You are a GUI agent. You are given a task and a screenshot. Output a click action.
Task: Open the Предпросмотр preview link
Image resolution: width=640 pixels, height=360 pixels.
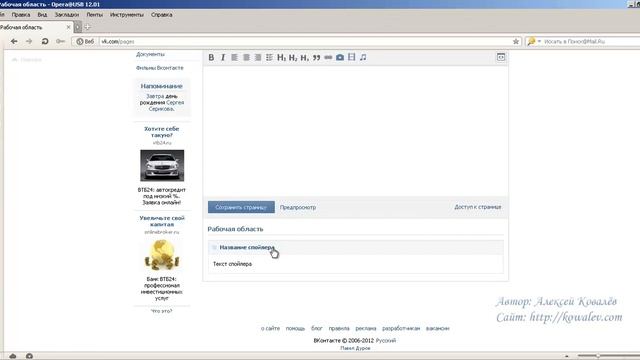(x=298, y=207)
